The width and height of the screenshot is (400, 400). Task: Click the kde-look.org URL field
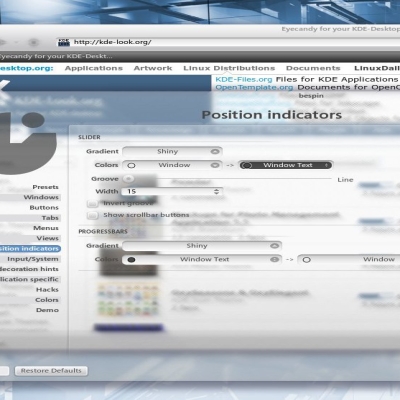(230, 42)
